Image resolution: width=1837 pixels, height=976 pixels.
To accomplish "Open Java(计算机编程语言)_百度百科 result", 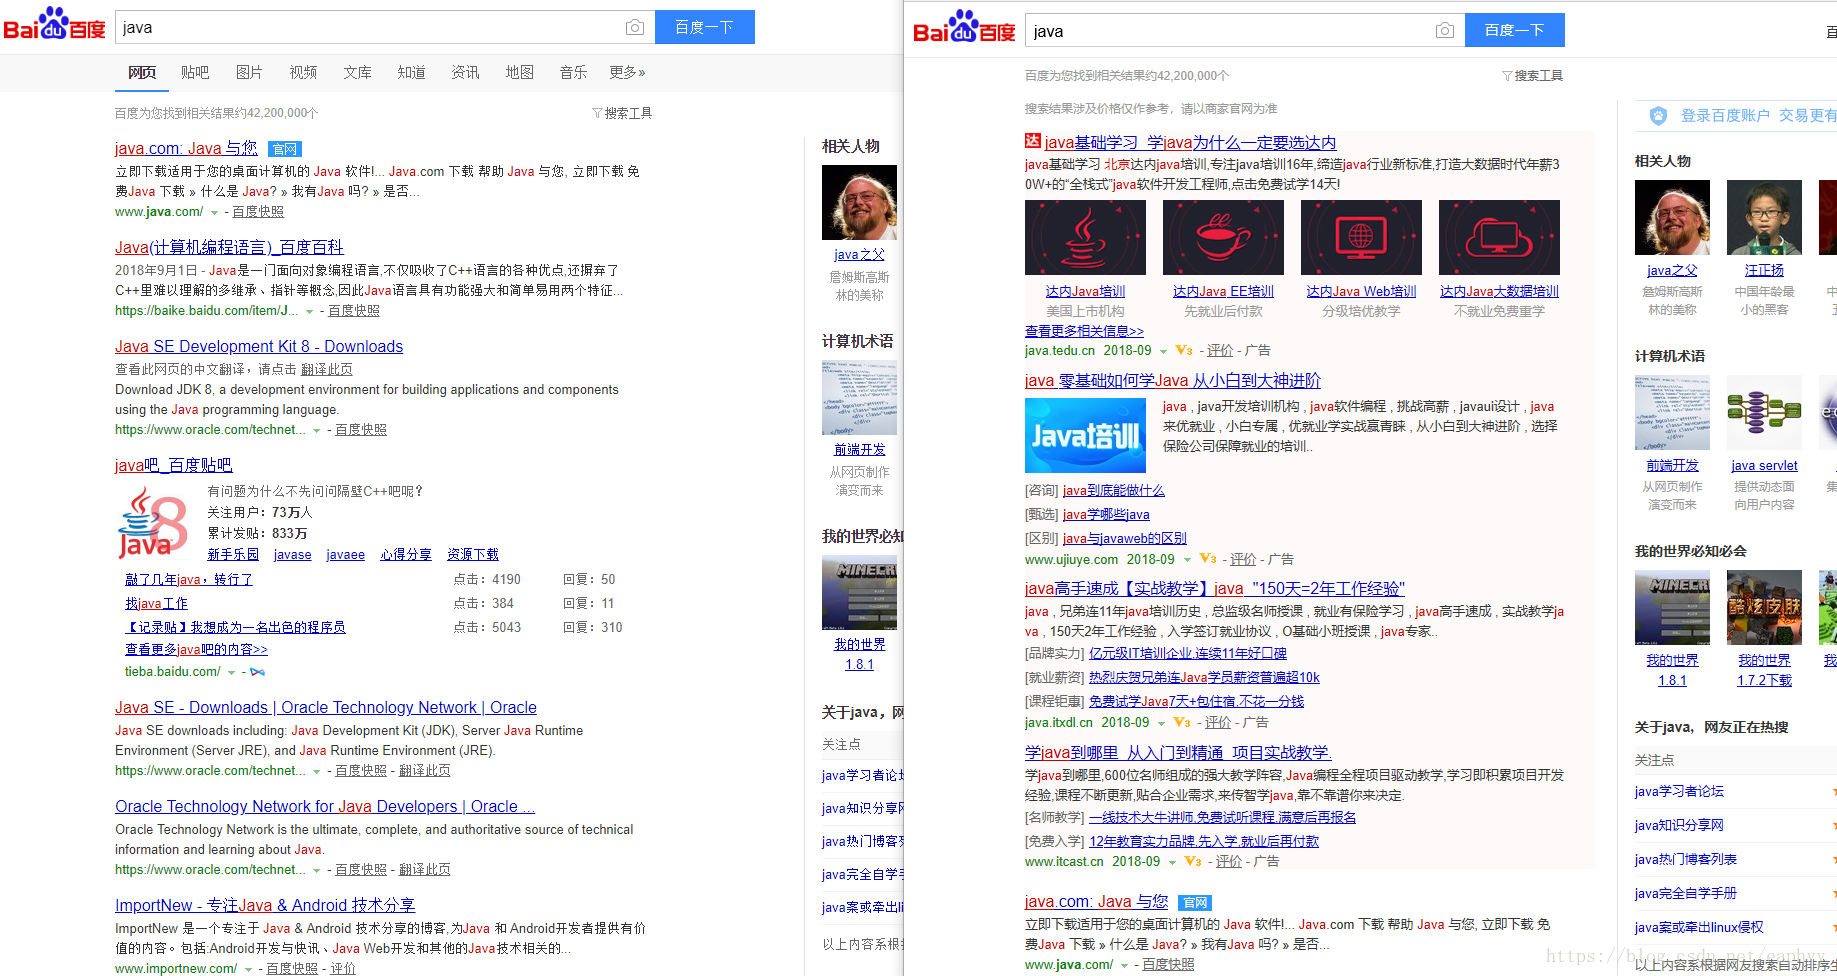I will pos(229,247).
